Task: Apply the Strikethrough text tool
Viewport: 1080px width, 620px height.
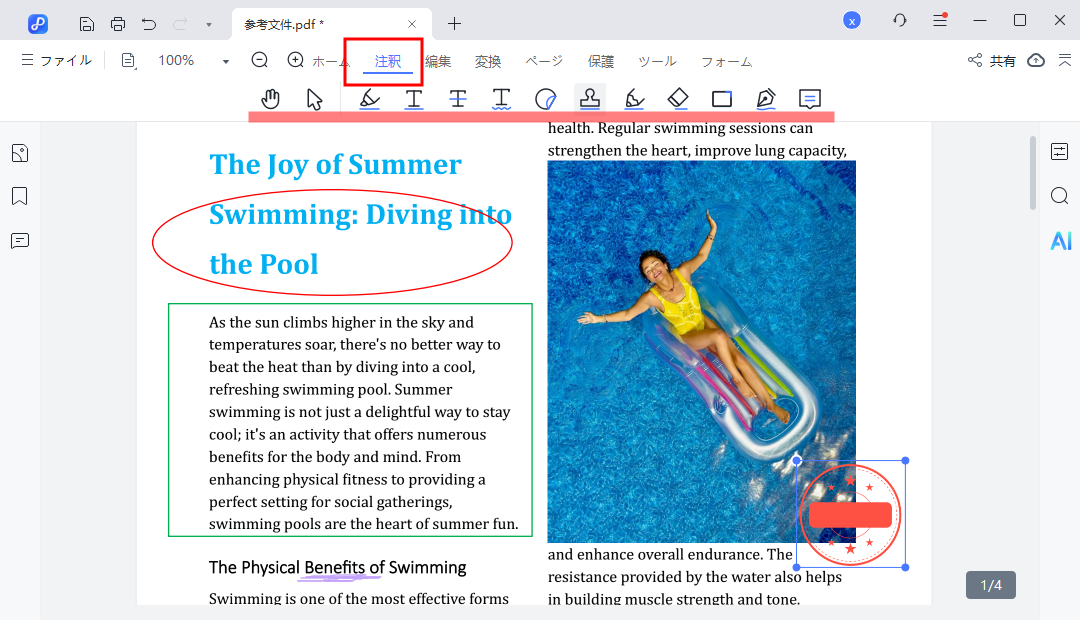Action: (x=457, y=98)
